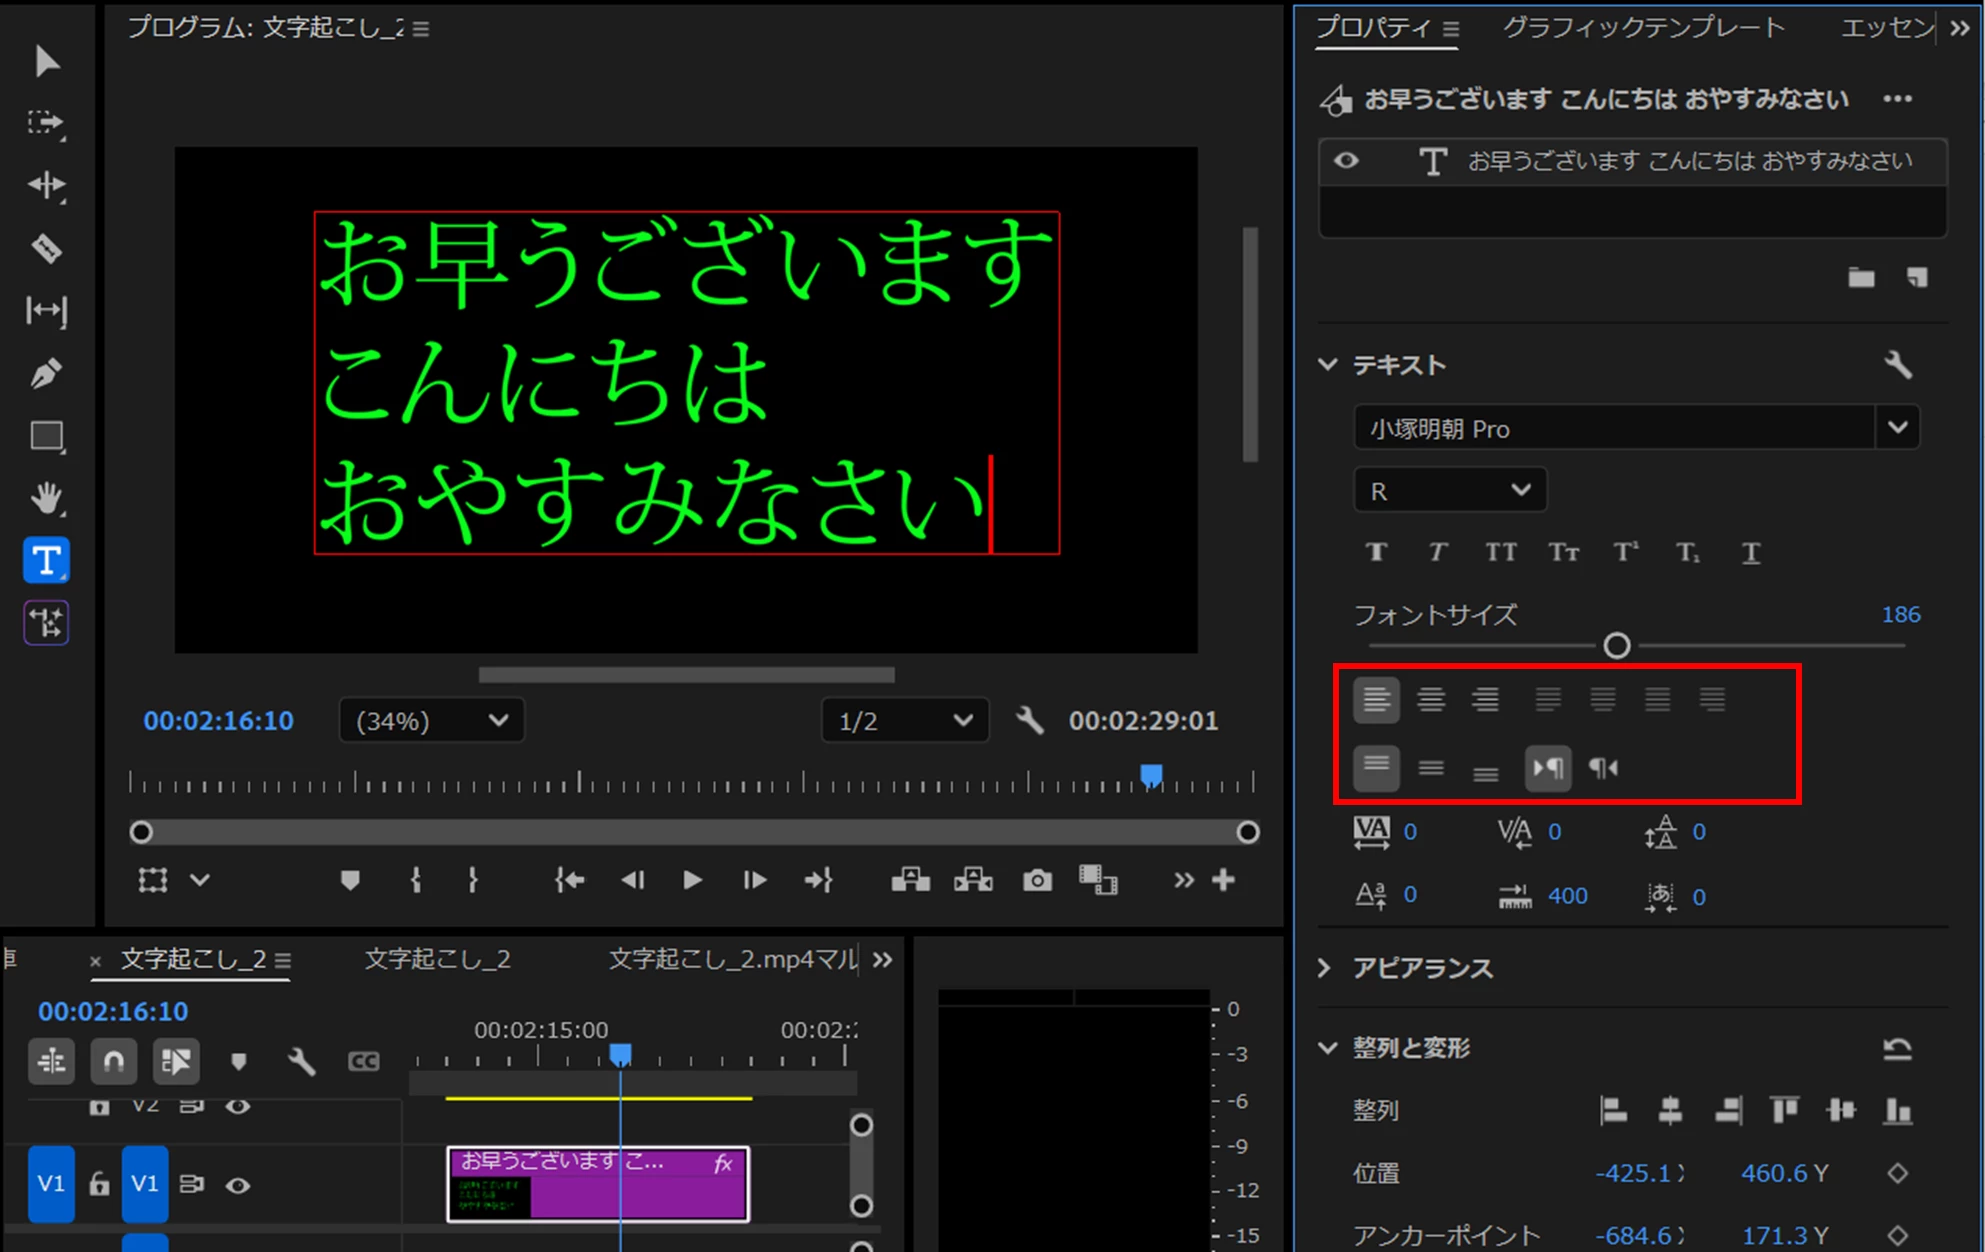
Task: Click the Add Marker icon in monitor
Action: click(x=349, y=880)
